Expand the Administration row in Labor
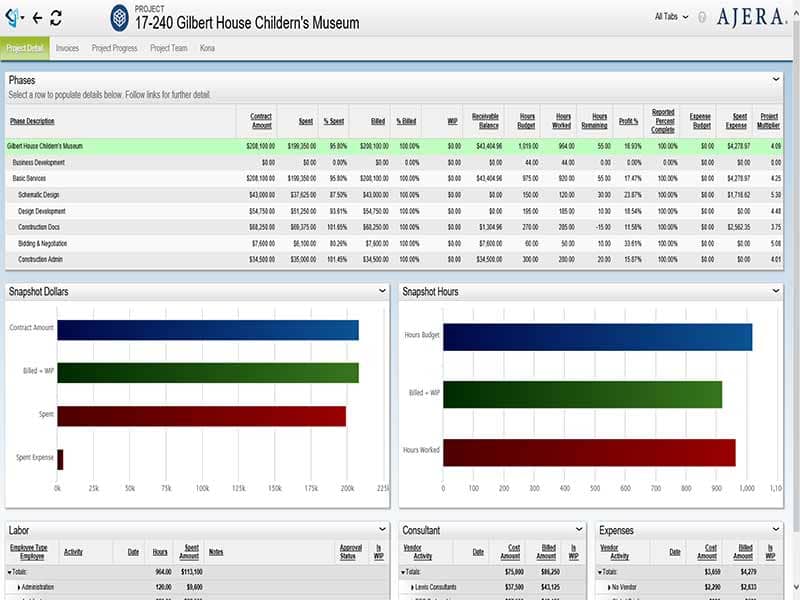 point(19,587)
